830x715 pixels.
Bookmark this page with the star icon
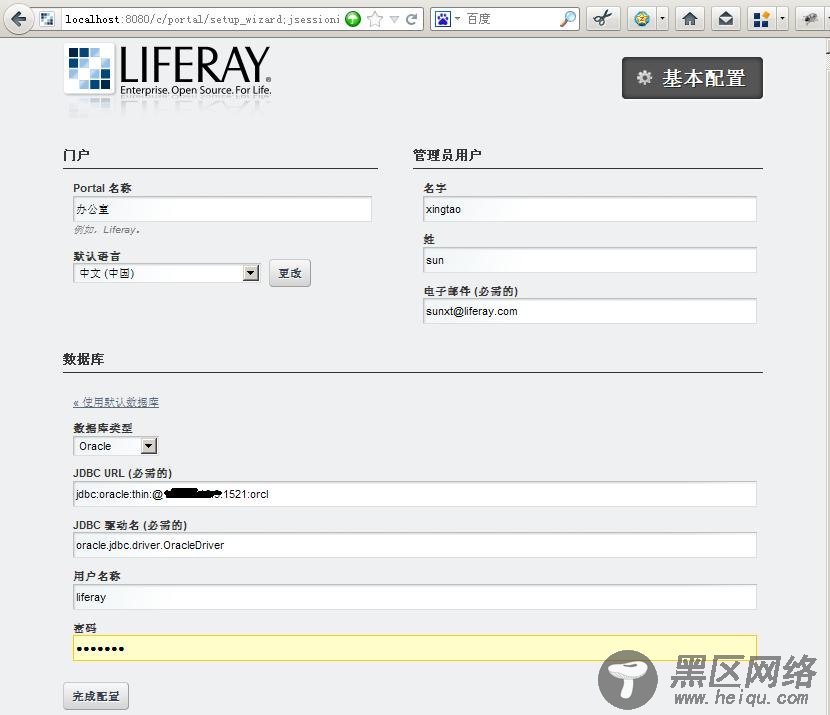click(375, 20)
